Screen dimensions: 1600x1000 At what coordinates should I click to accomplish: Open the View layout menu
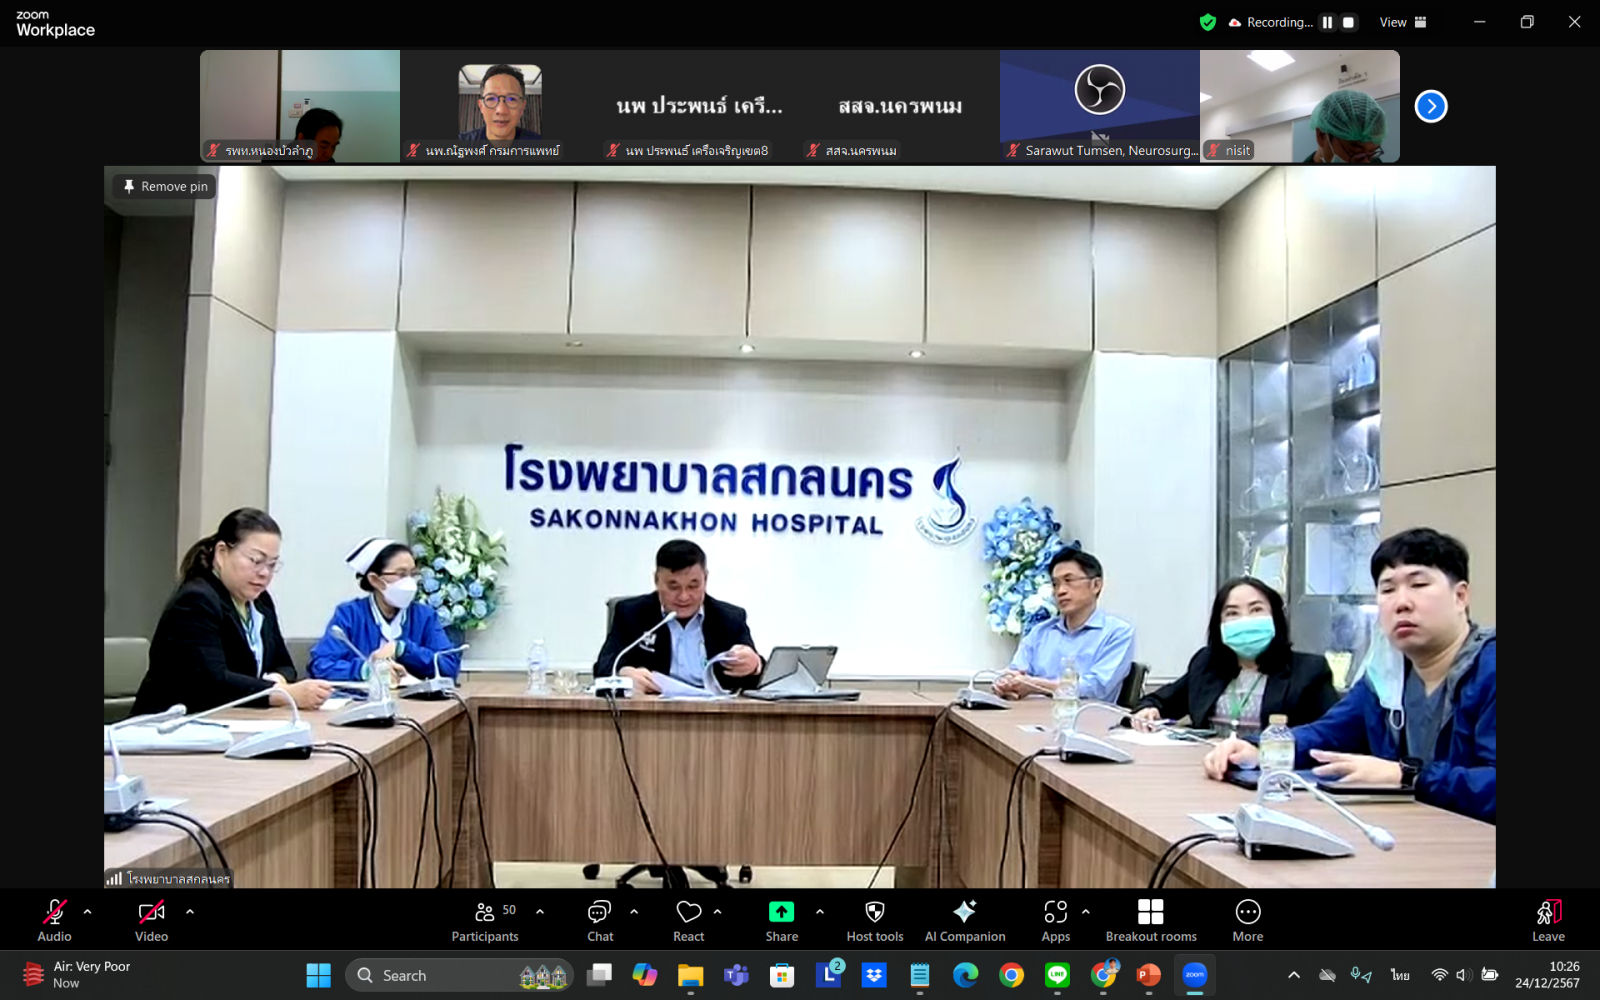tap(1403, 22)
